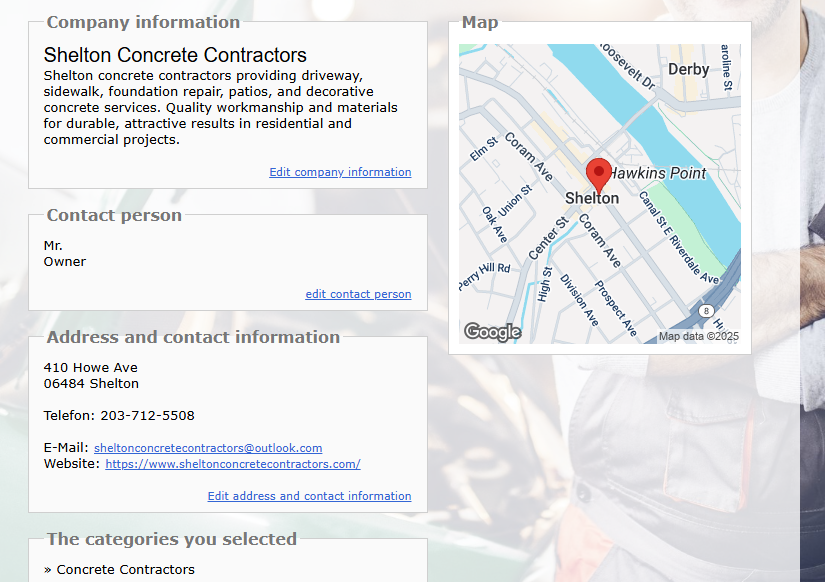This screenshot has height=582, width=825.
Task: Click The categories you selected title
Action: (172, 539)
